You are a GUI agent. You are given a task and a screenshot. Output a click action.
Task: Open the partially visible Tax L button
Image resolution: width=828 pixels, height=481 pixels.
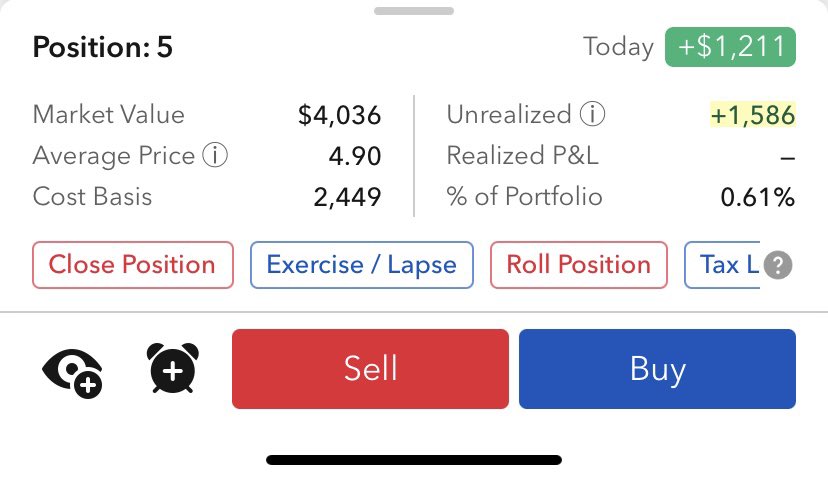[x=722, y=265]
